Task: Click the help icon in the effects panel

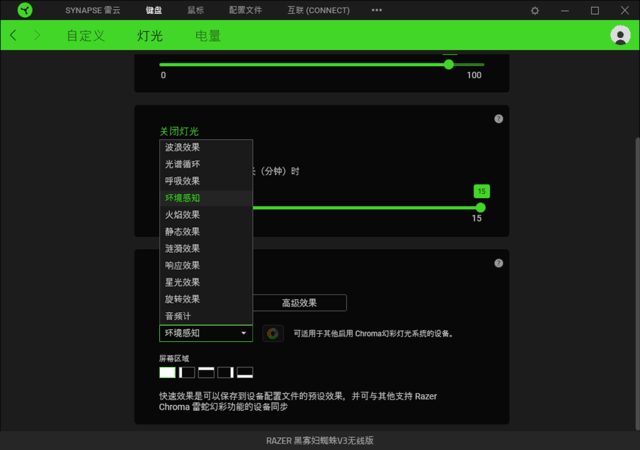Action: pos(498,263)
